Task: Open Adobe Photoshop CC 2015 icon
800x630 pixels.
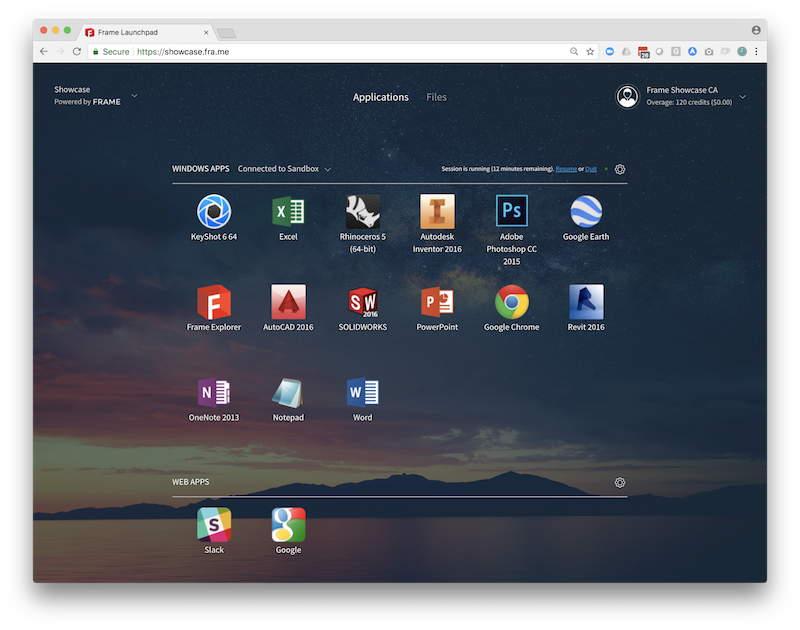Action: tap(512, 211)
